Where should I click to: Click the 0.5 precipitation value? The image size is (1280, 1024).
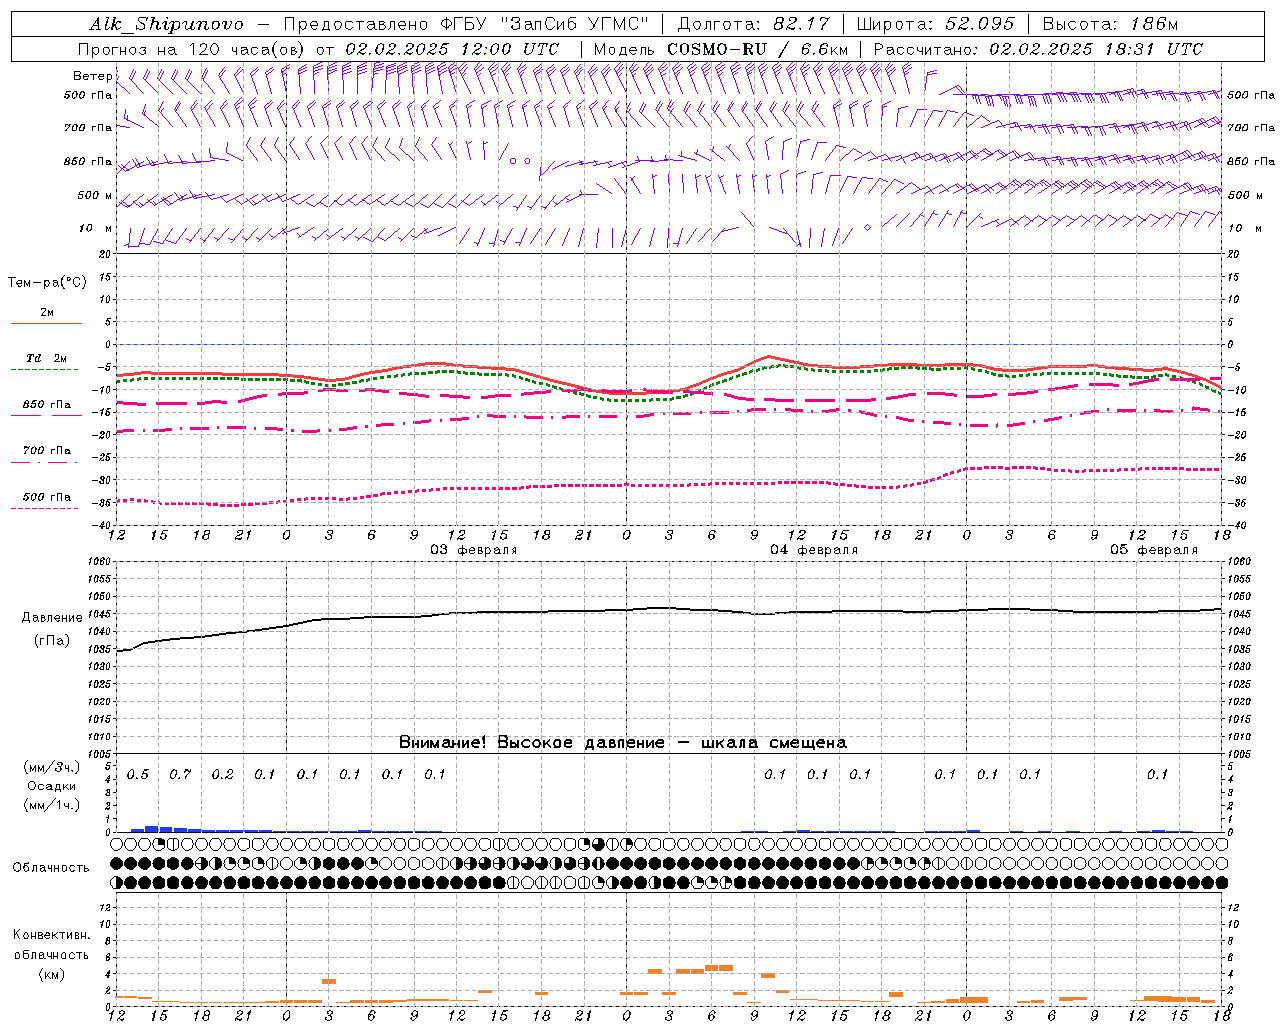point(138,774)
